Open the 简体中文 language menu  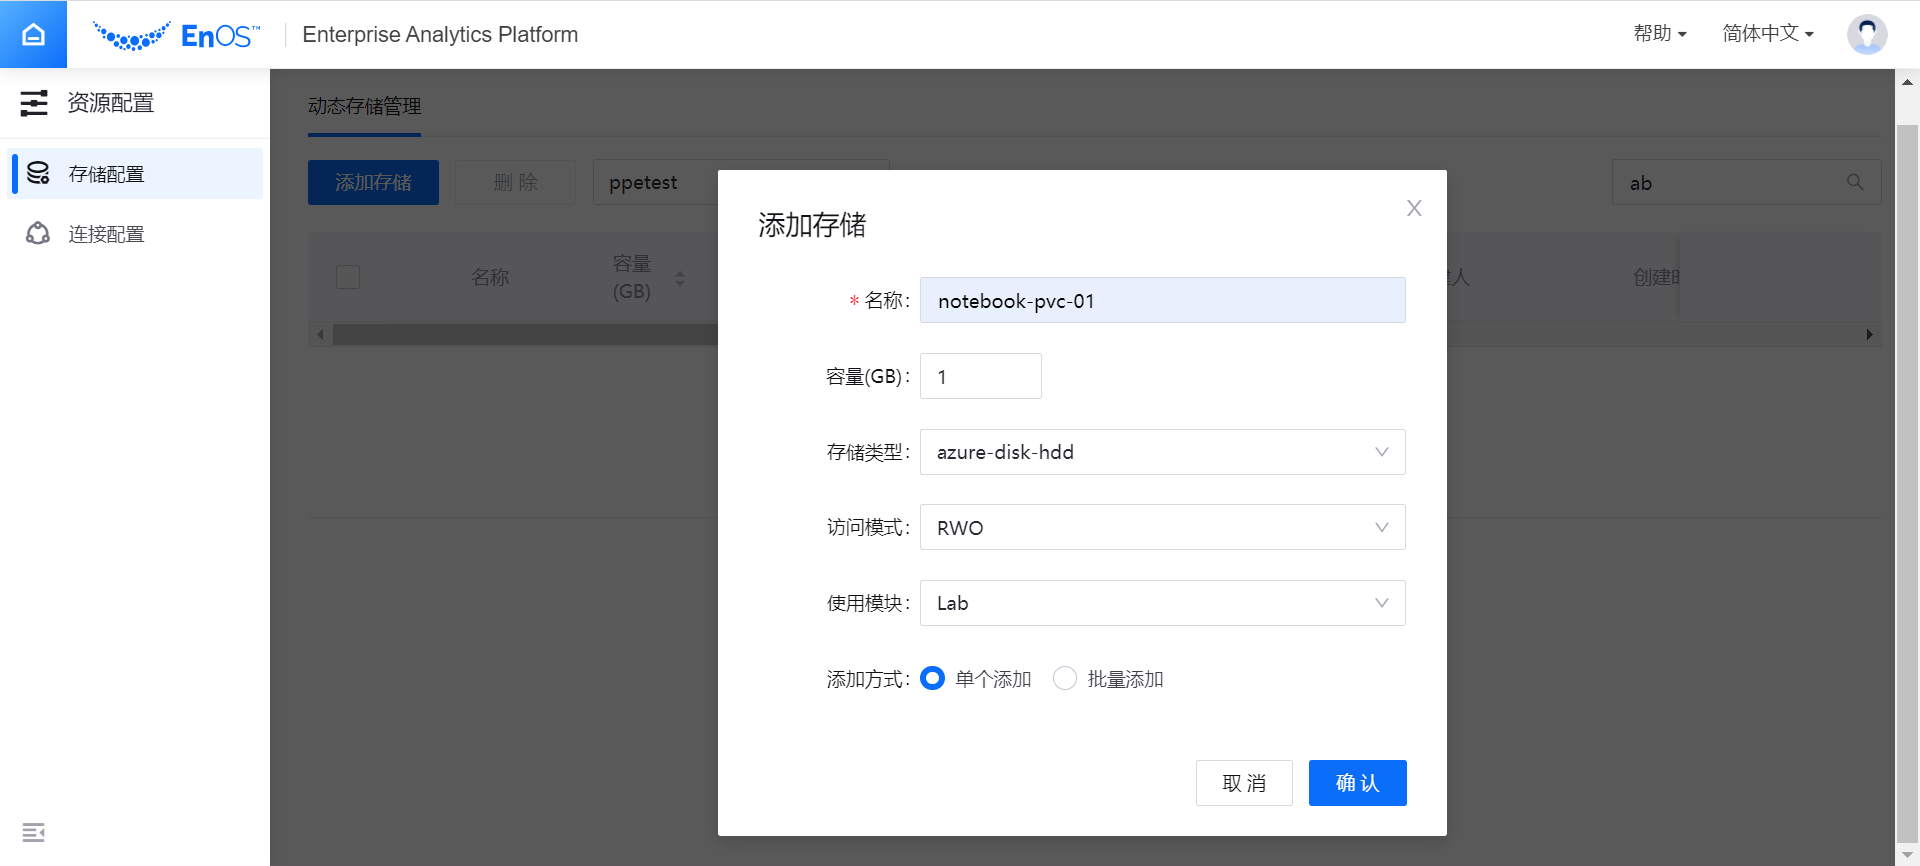click(x=1767, y=34)
